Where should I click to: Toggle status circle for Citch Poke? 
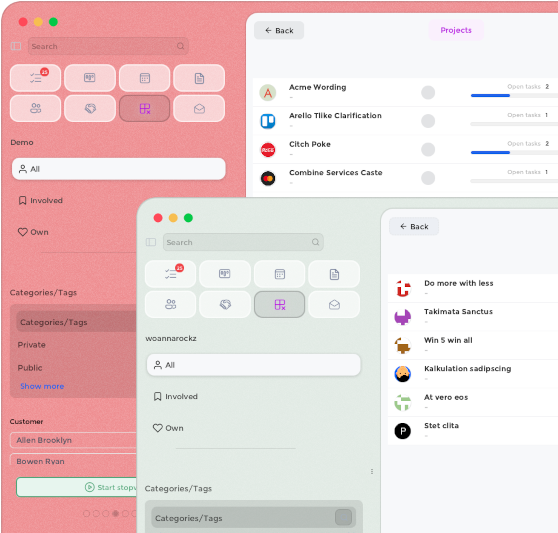click(x=428, y=149)
